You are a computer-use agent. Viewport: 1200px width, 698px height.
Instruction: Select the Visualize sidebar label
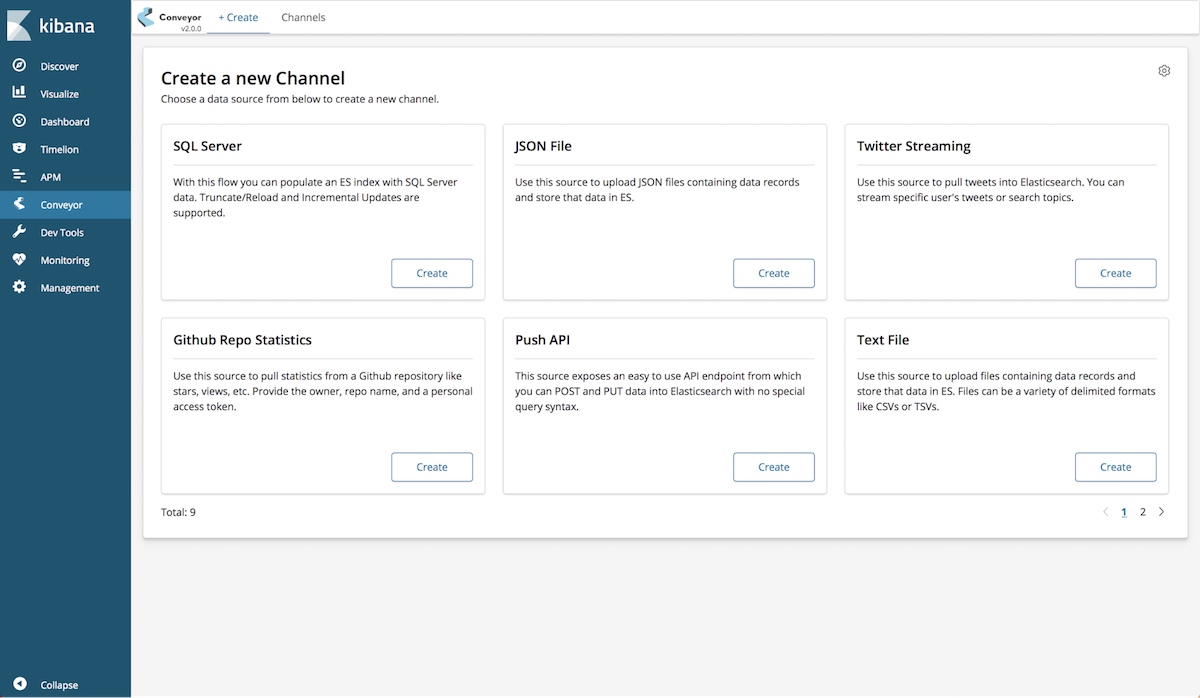(x=59, y=94)
